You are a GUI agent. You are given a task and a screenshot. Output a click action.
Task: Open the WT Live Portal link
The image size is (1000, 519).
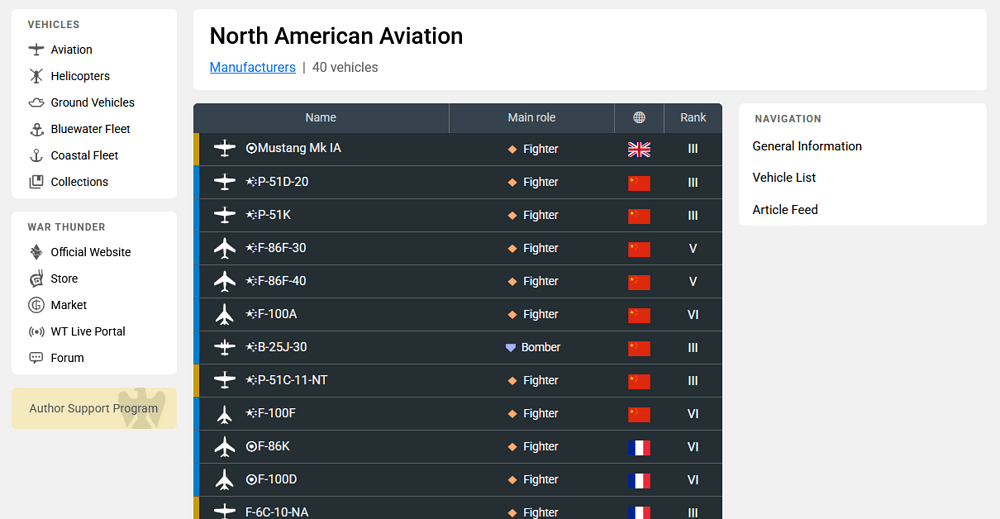click(x=88, y=332)
